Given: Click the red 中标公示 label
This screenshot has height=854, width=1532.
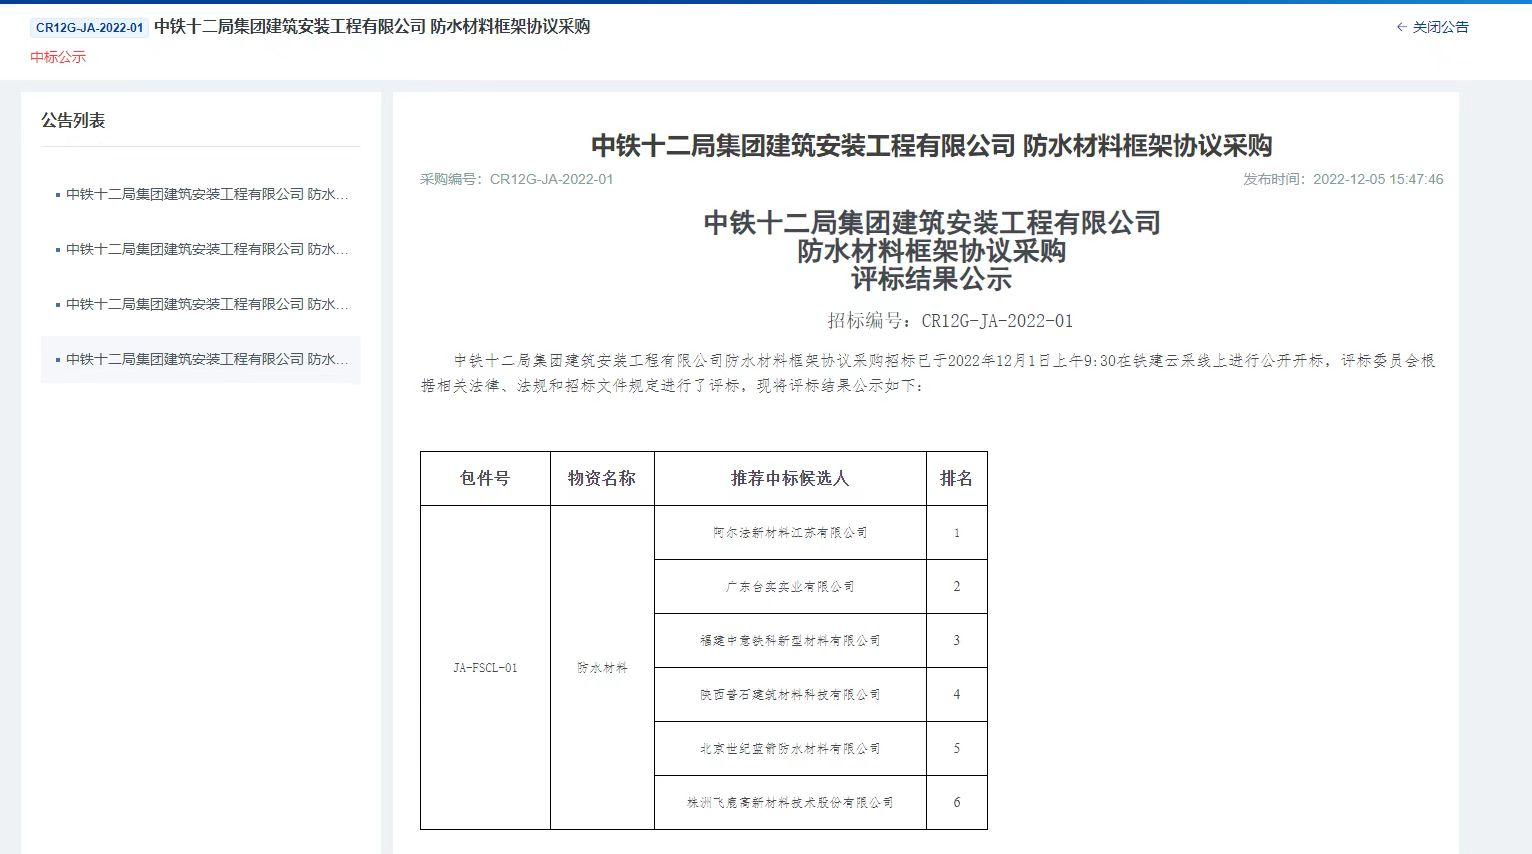Looking at the screenshot, I should point(58,57).
